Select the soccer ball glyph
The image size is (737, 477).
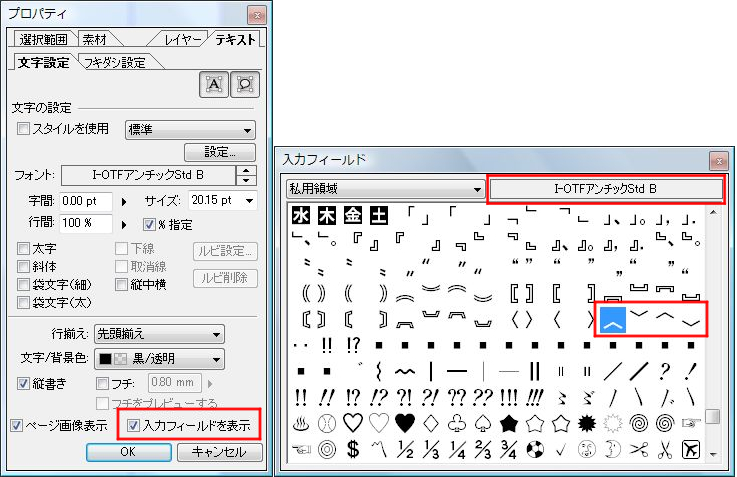pos(535,449)
